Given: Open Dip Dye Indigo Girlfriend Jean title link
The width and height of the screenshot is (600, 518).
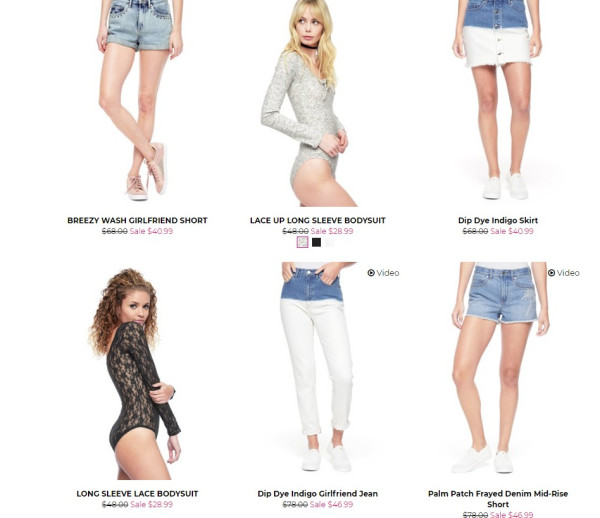Looking at the screenshot, I should (318, 494).
